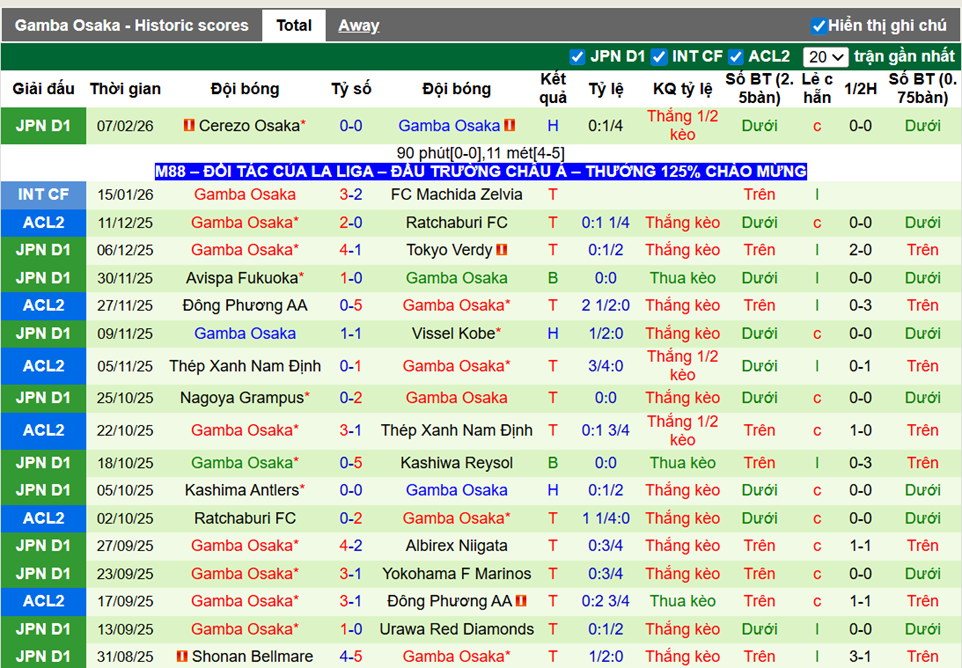The height and width of the screenshot is (668, 962).
Task: Click the date 05/11/25
Action: (x=125, y=366)
